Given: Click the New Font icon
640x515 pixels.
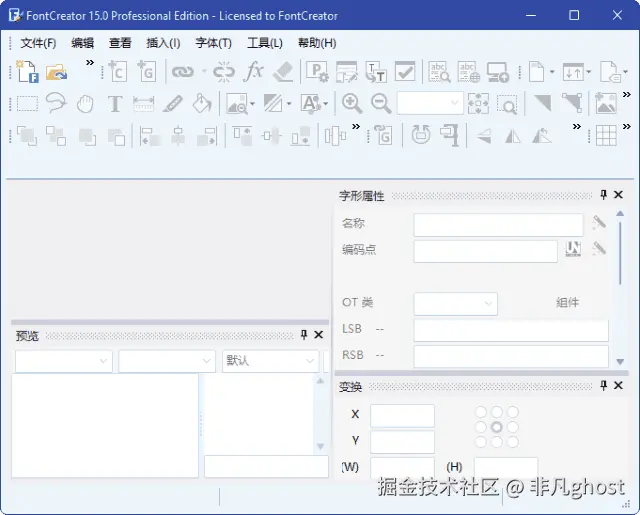Looking at the screenshot, I should (x=27, y=72).
